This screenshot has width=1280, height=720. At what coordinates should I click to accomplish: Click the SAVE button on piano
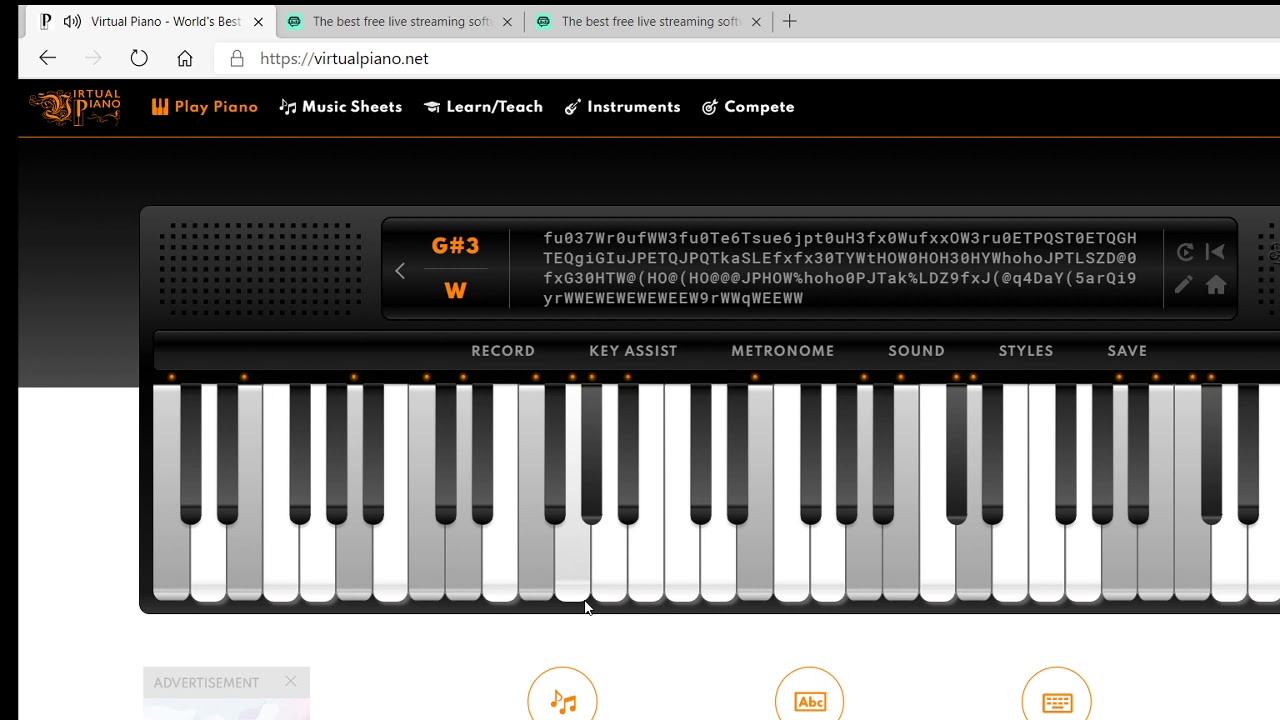(x=1127, y=351)
